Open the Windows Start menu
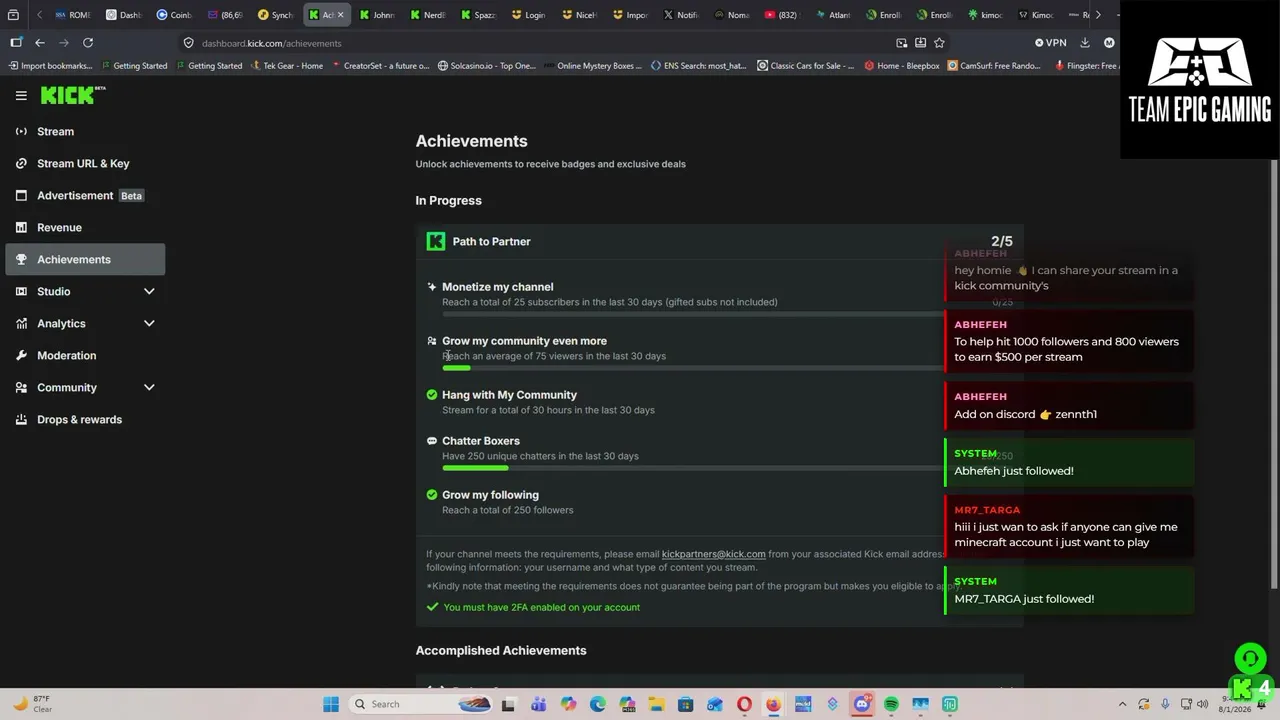1280x720 pixels. [331, 704]
